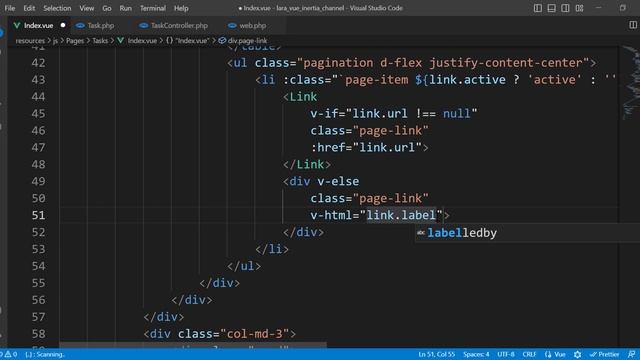640x360 pixels.
Task: Click the notifications icon in status bar
Action: [x=631, y=354]
